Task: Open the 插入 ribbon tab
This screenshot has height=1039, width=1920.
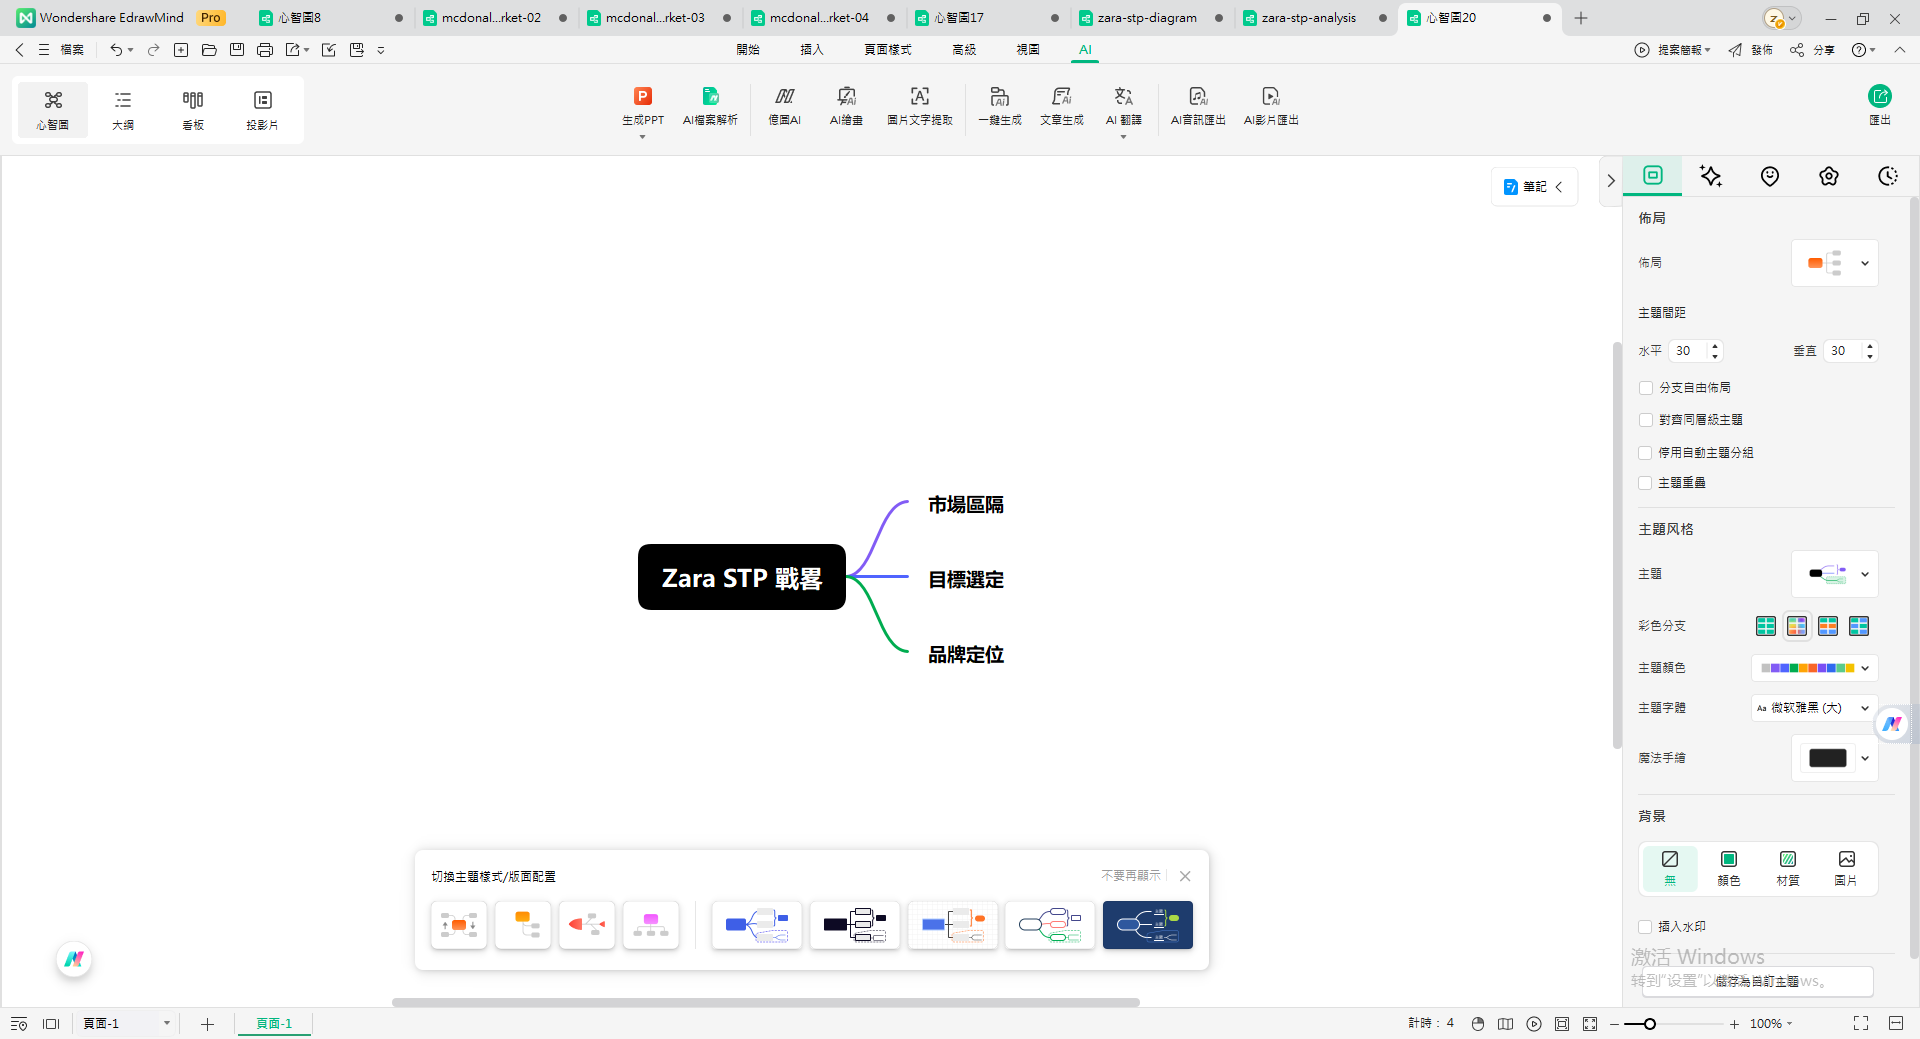Action: [x=811, y=49]
